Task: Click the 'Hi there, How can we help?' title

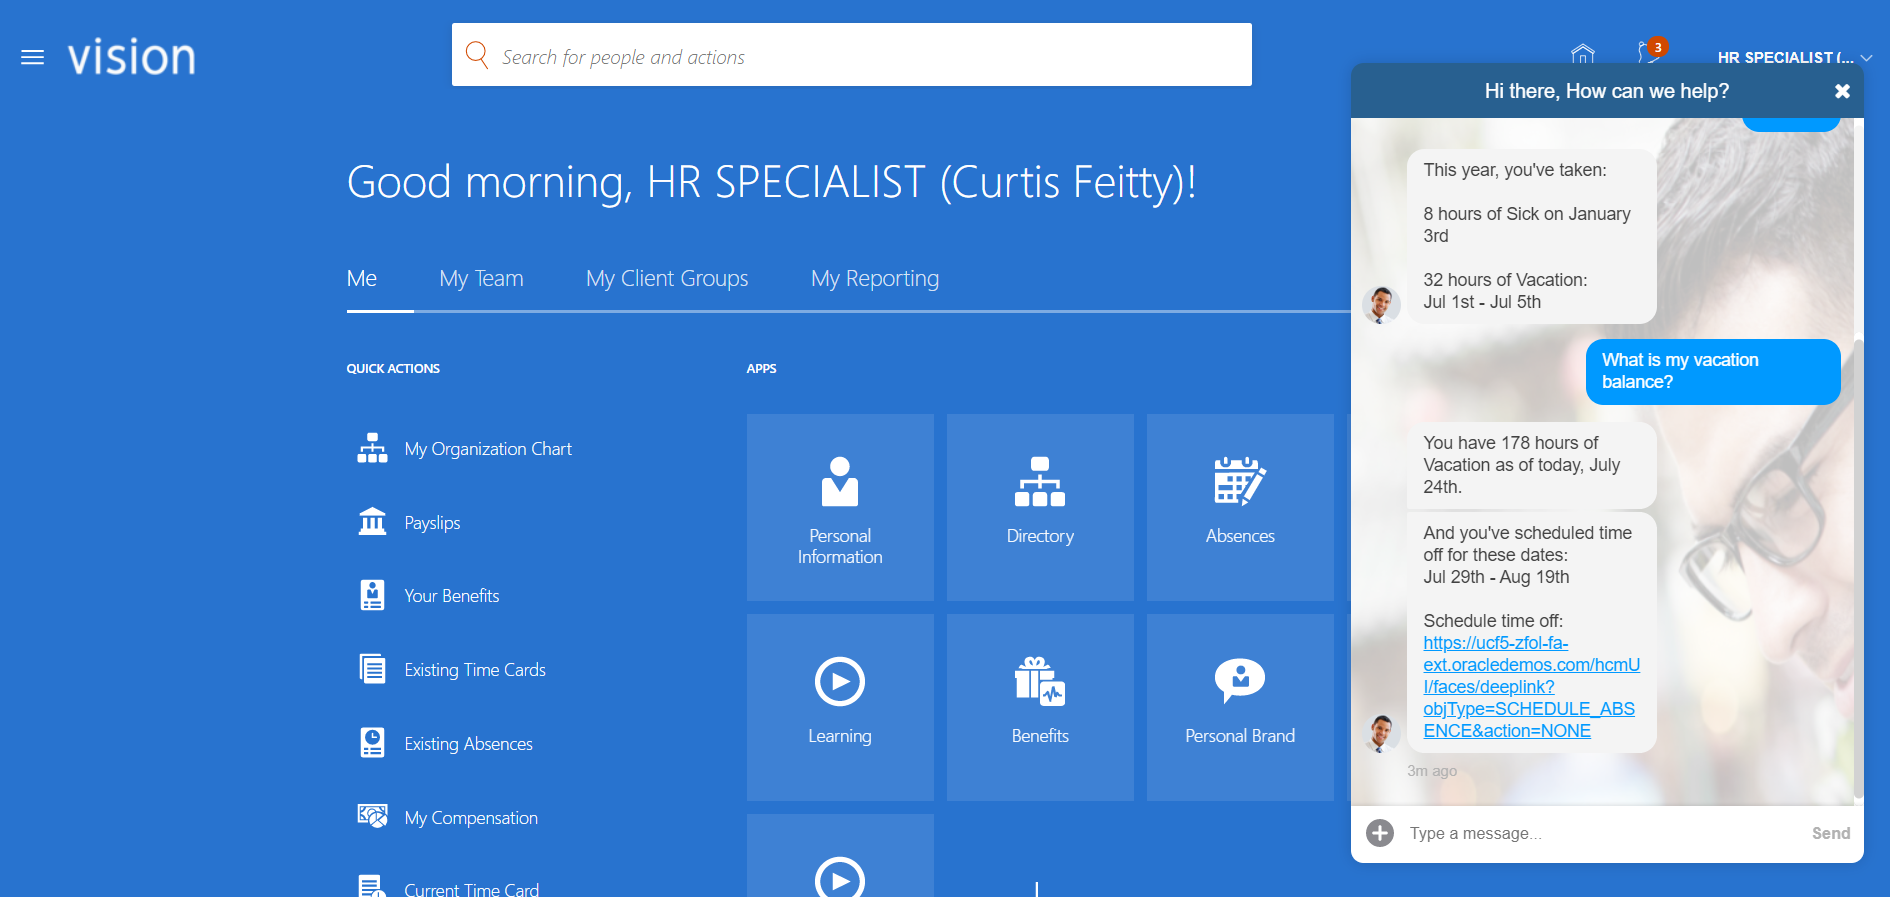Action: pos(1606,91)
